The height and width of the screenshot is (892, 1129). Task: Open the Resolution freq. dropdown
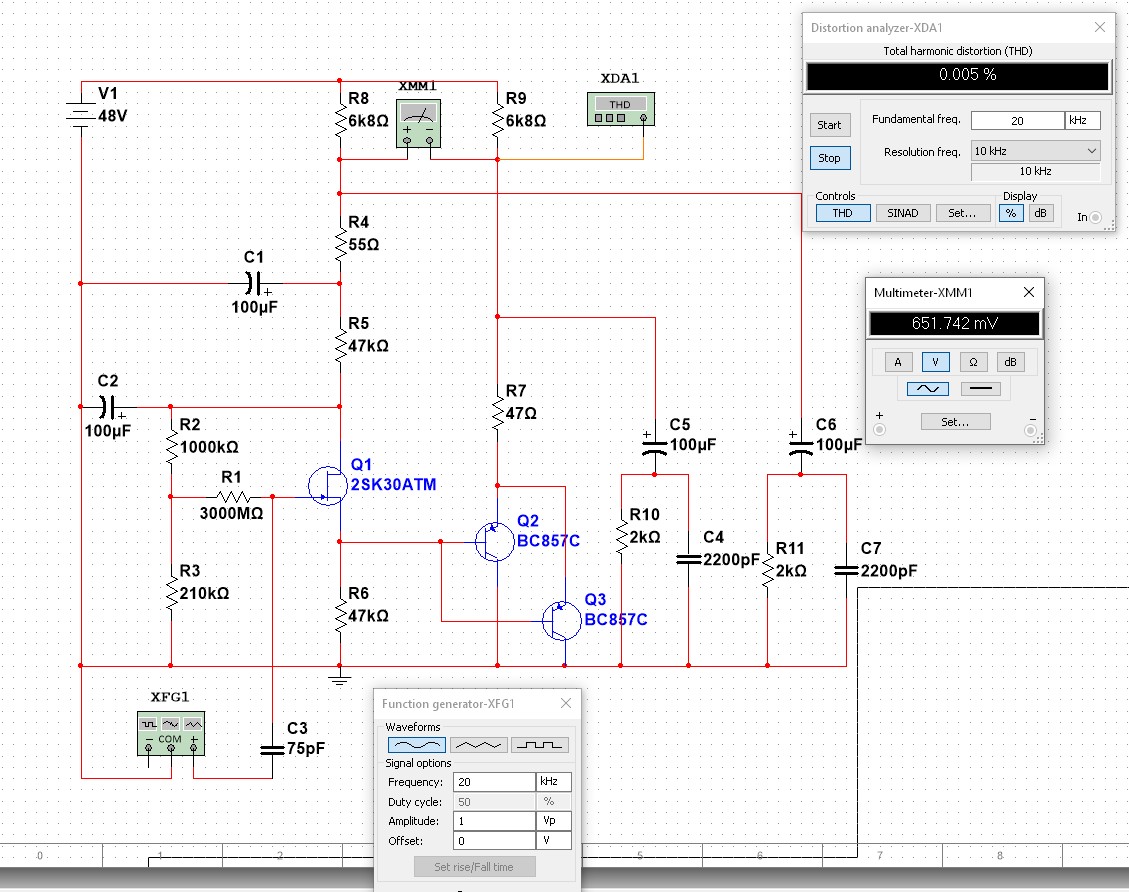[x=1035, y=151]
